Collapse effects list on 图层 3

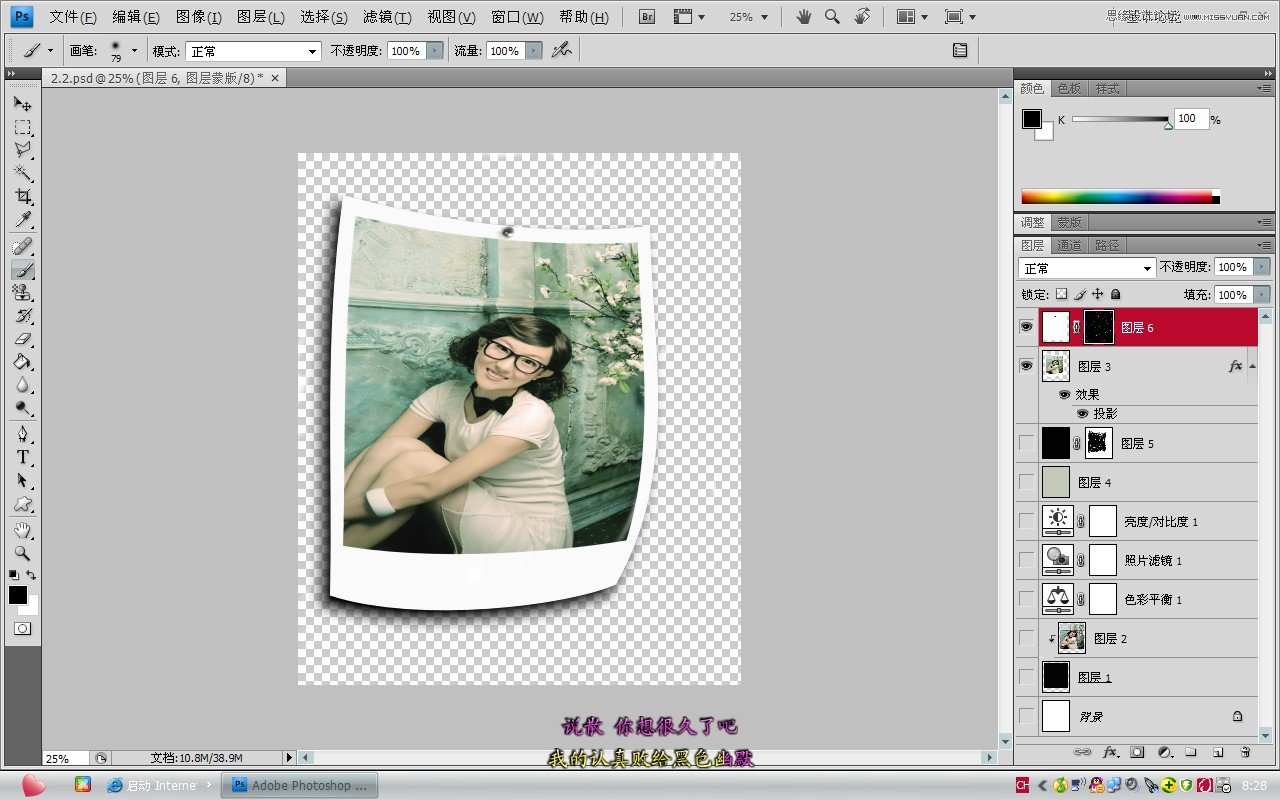[1252, 367]
